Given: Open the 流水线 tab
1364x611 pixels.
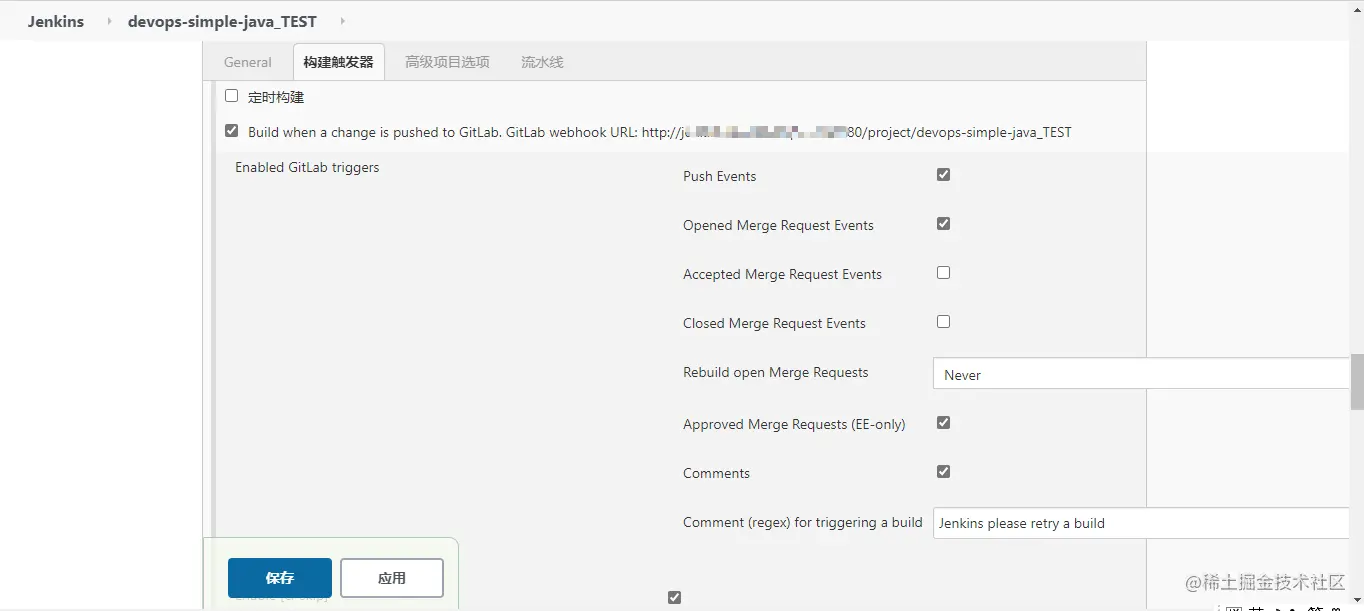Looking at the screenshot, I should click(542, 62).
